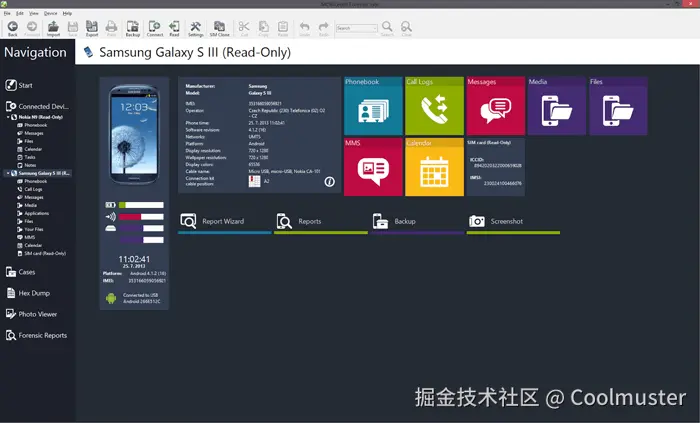Open the yellow Calendar tile
The width and height of the screenshot is (700, 423).
coord(434,167)
